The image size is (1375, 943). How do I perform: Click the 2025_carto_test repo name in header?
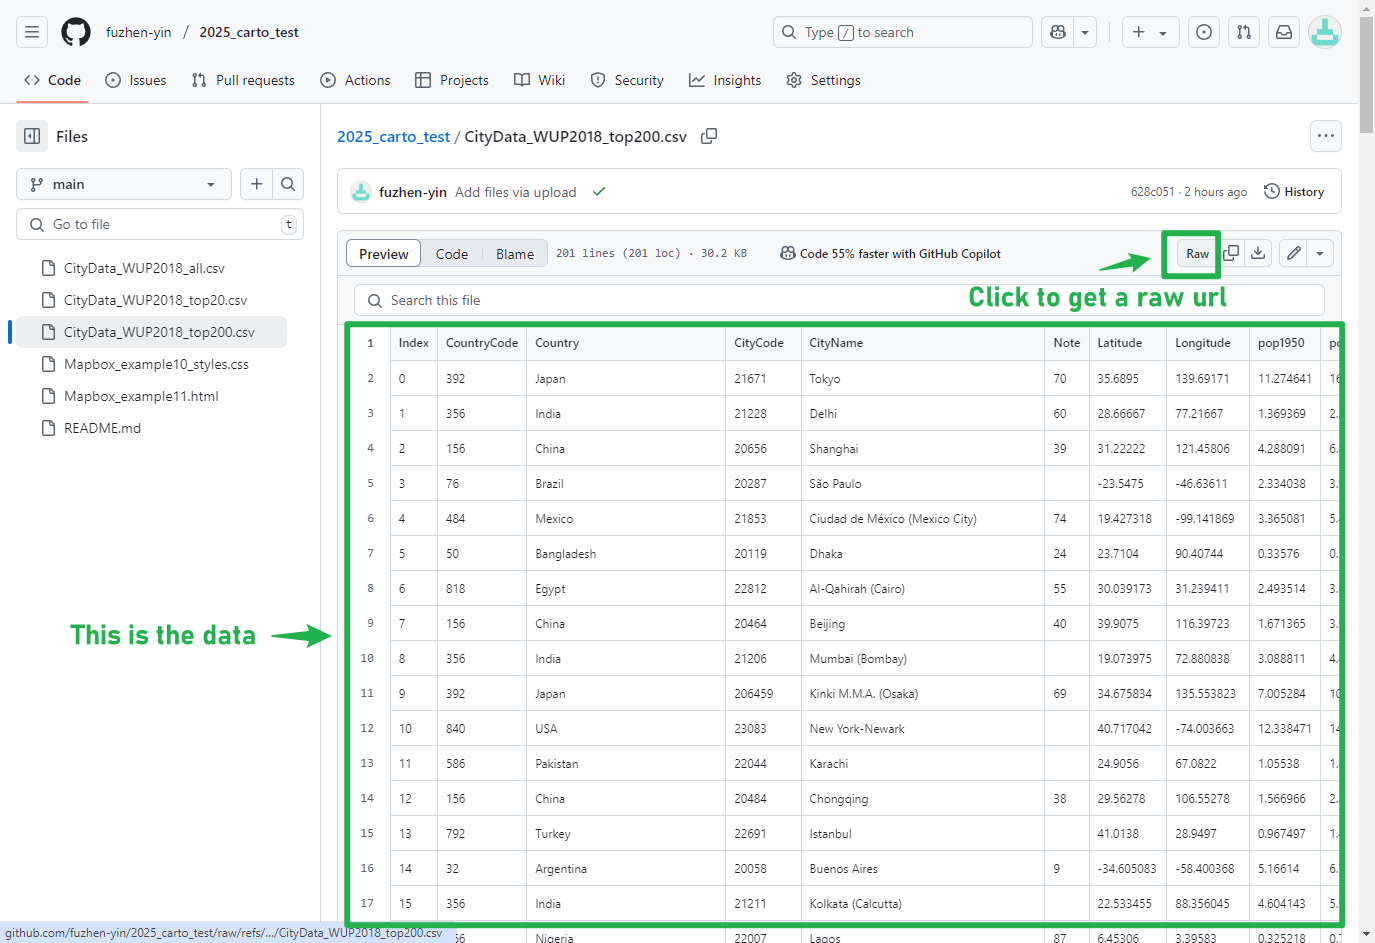tap(249, 32)
